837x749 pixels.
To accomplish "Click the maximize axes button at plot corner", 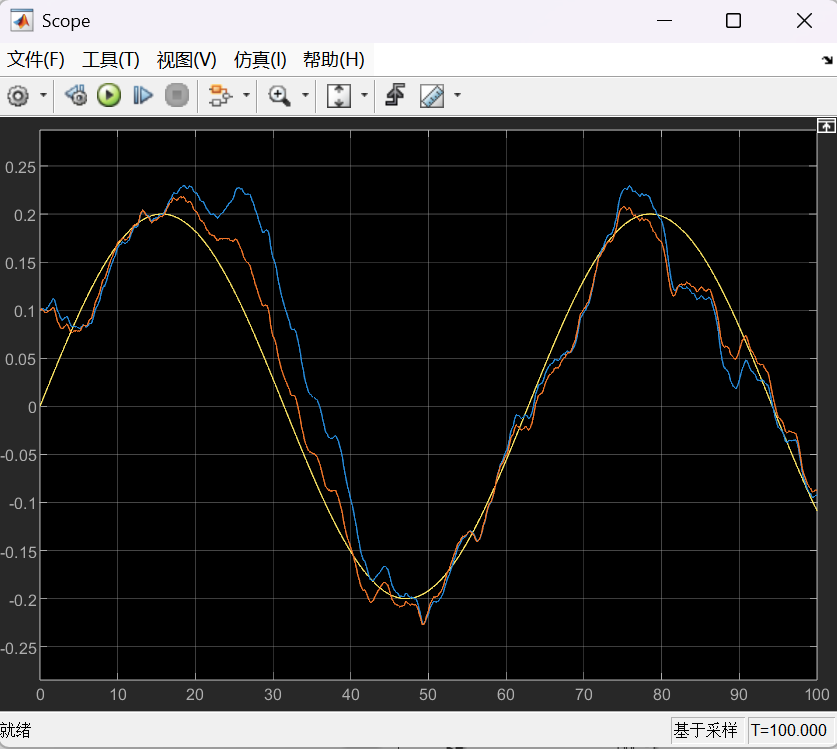I will point(825,126).
